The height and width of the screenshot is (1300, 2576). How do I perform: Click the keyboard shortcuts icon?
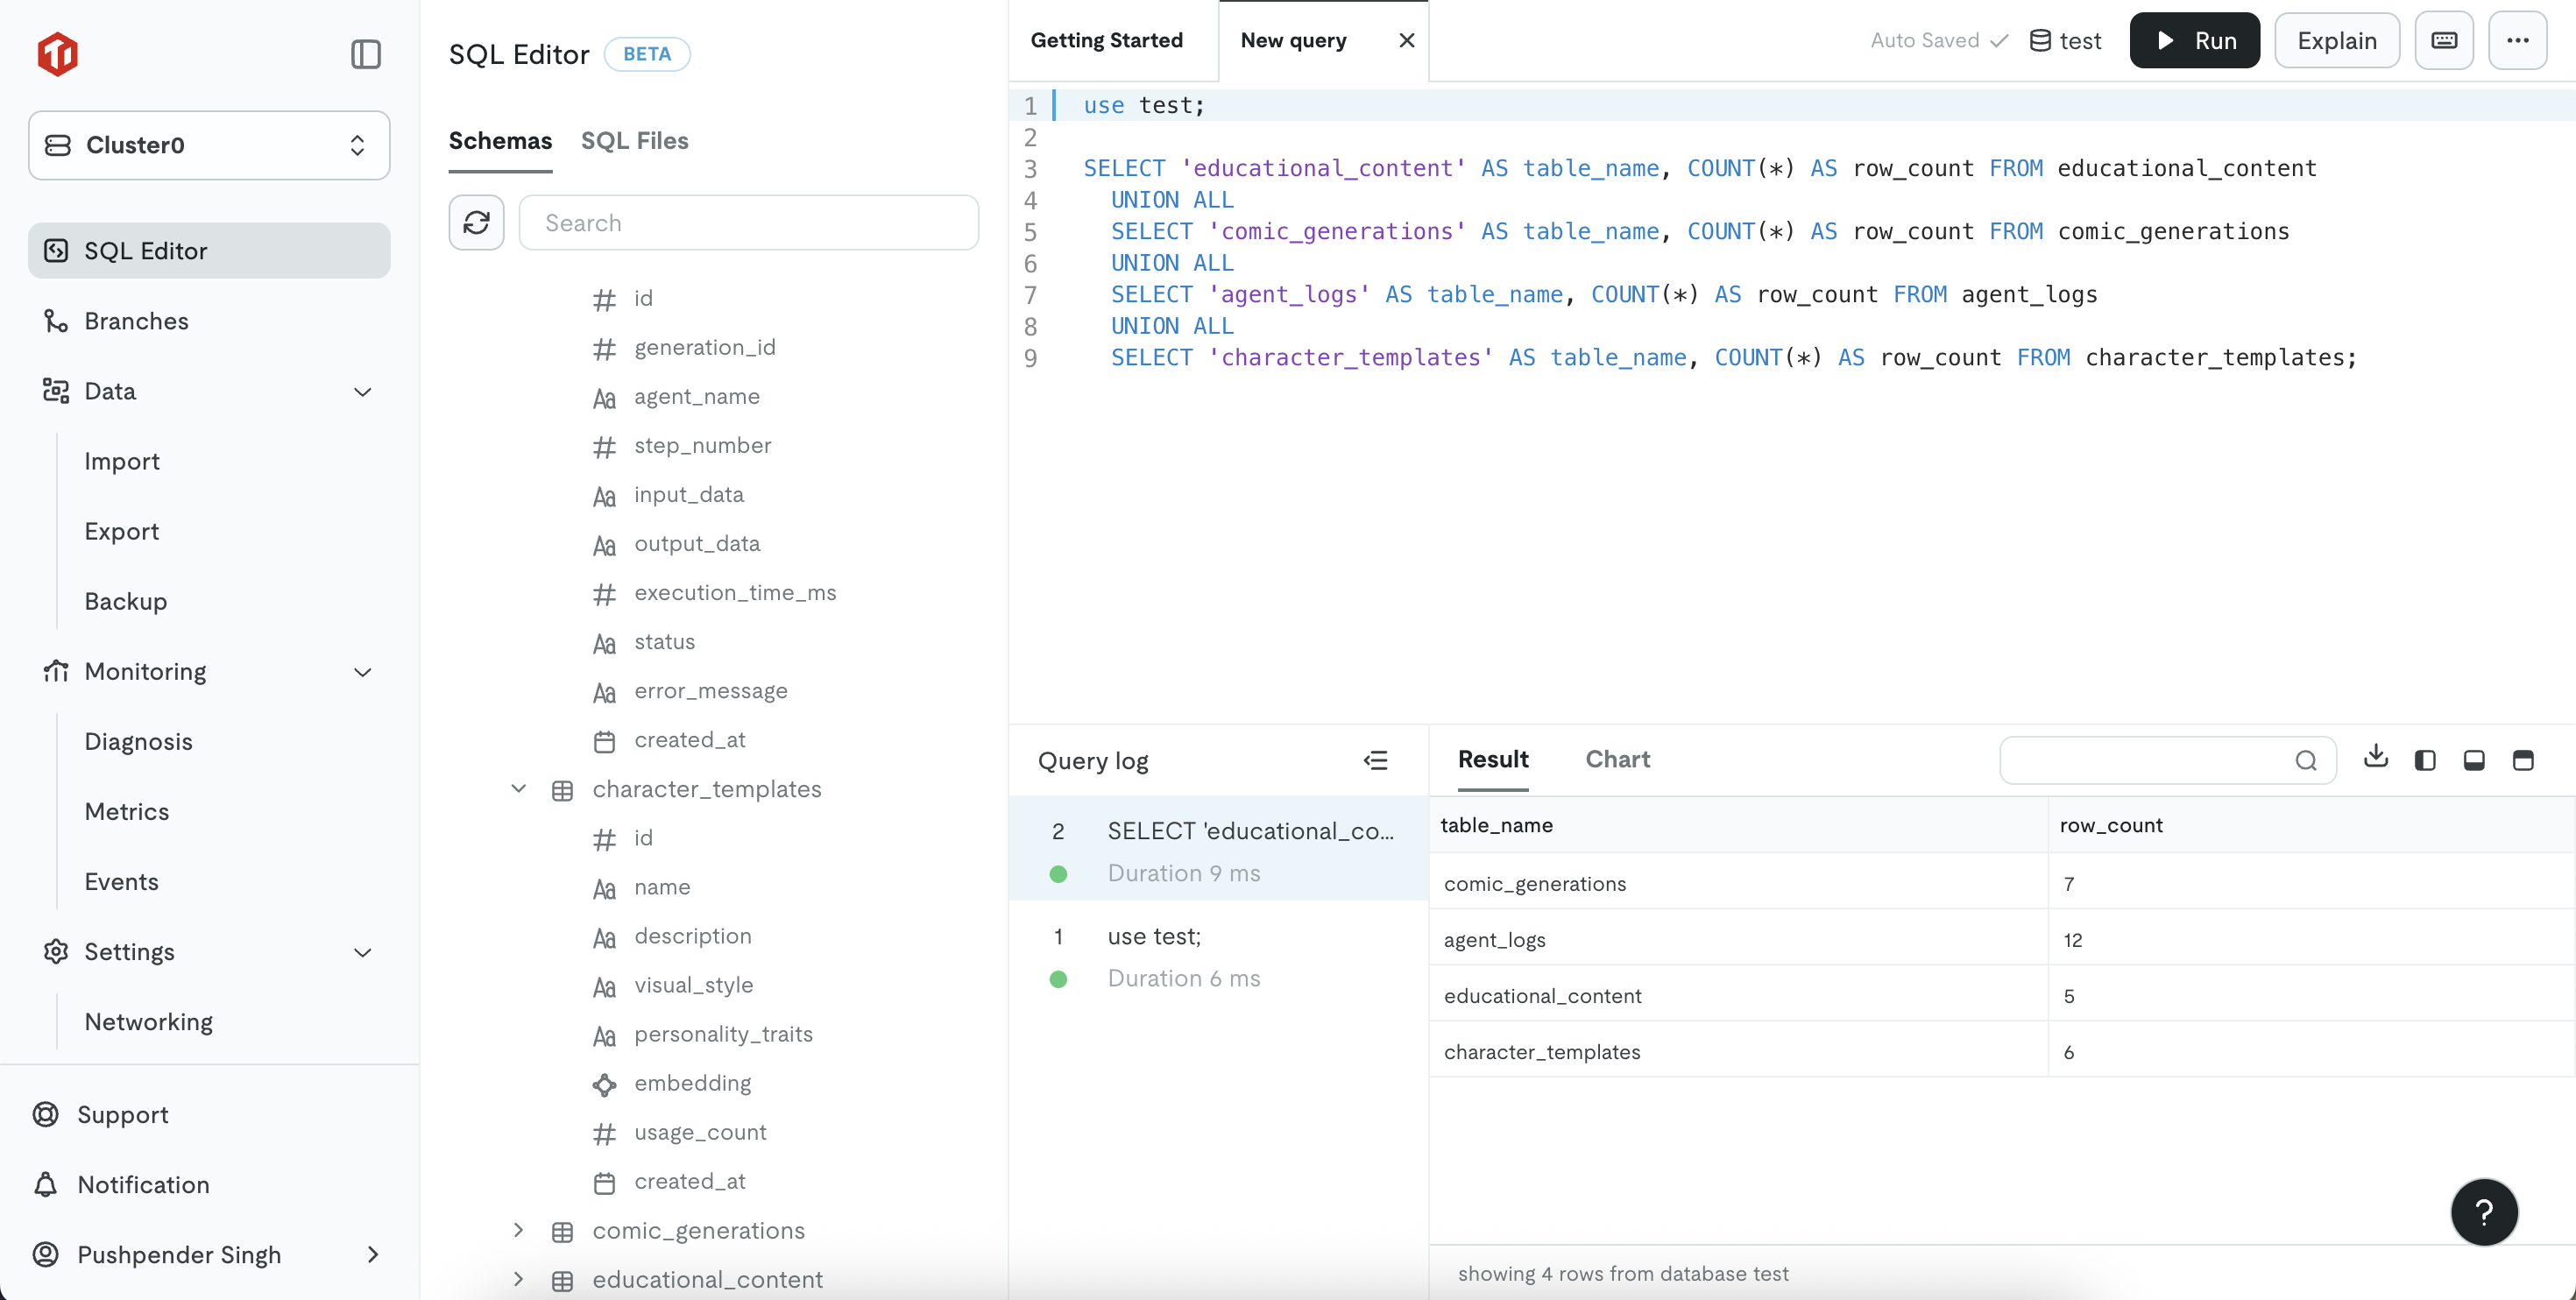coord(2443,41)
